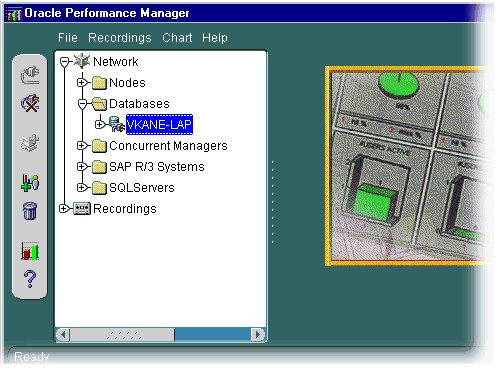Select the SQLServers tree label
Screen dimensions: 498x375
click(142, 188)
